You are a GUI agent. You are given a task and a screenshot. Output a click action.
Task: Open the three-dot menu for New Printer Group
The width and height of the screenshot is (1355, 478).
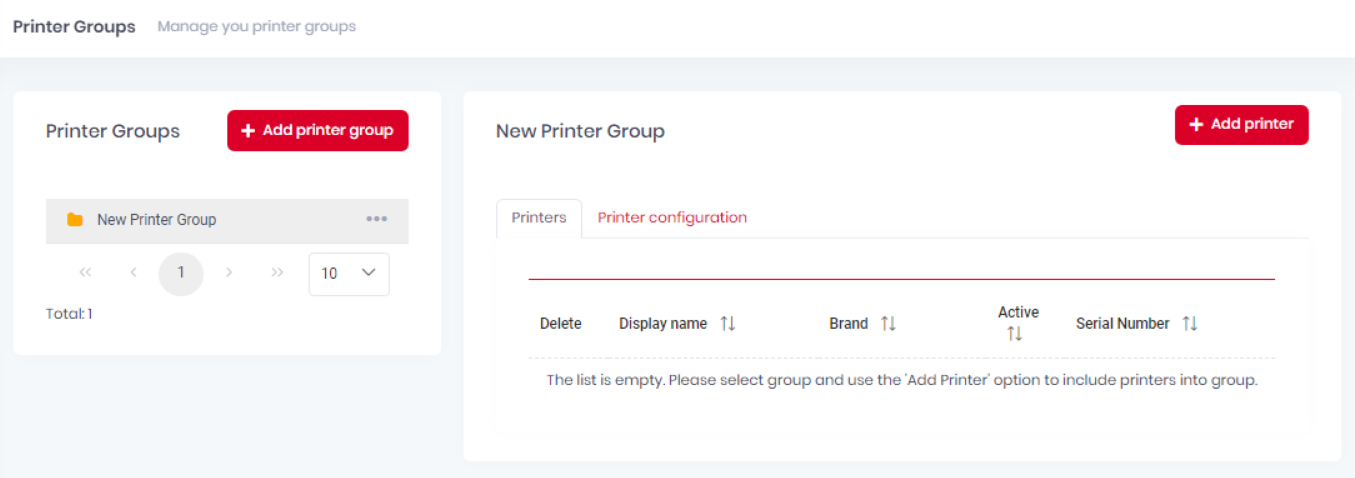click(376, 219)
